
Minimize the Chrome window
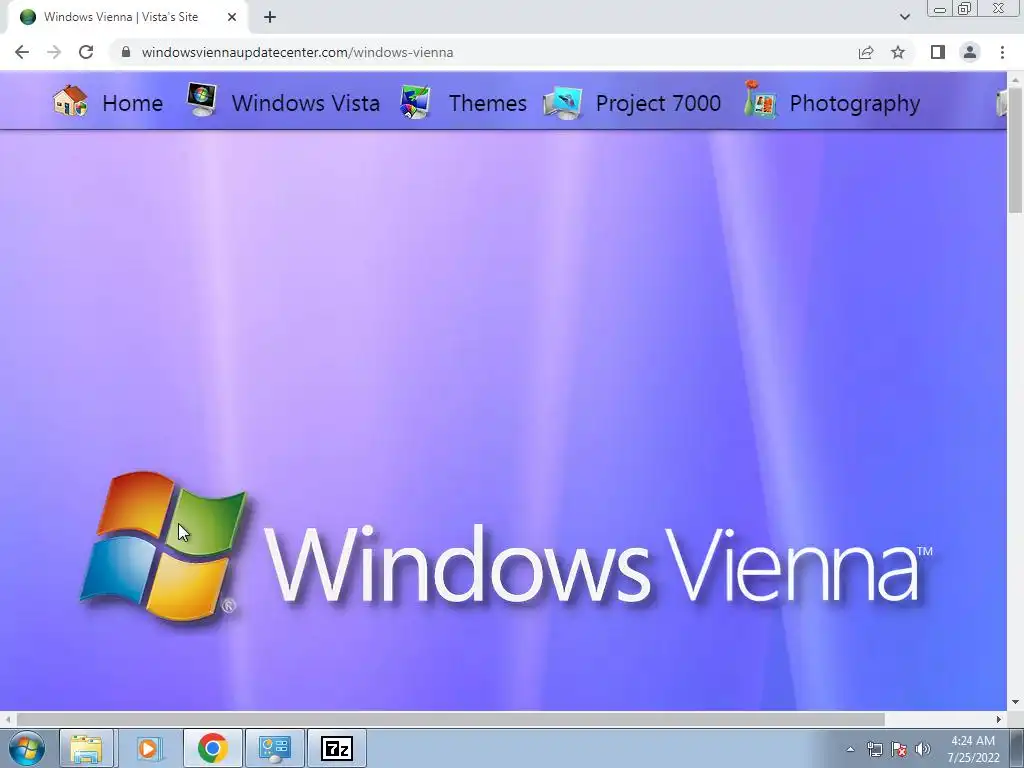coord(940,9)
